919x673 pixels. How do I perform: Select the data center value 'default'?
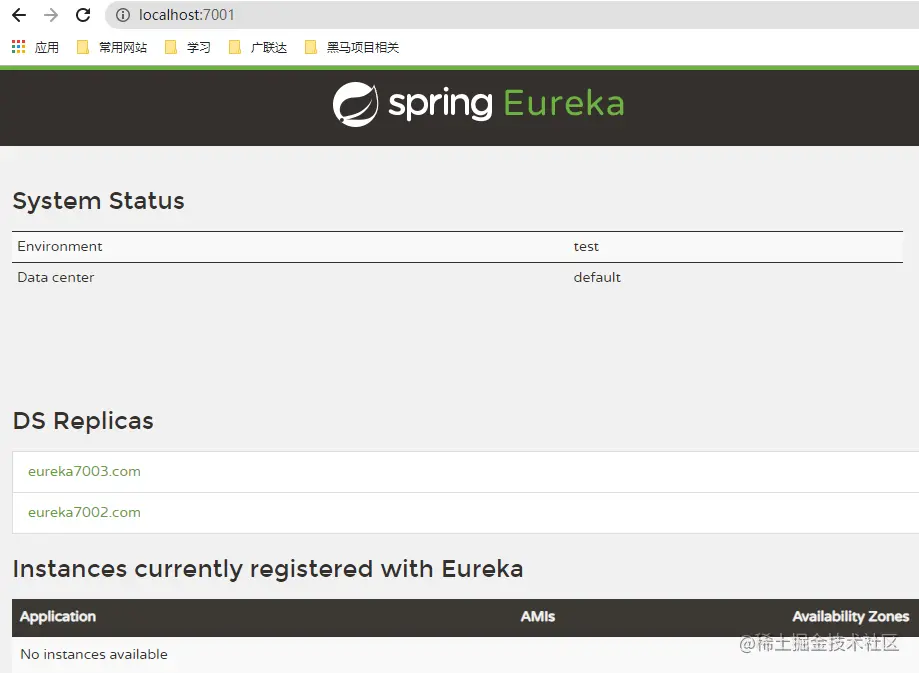tap(597, 277)
